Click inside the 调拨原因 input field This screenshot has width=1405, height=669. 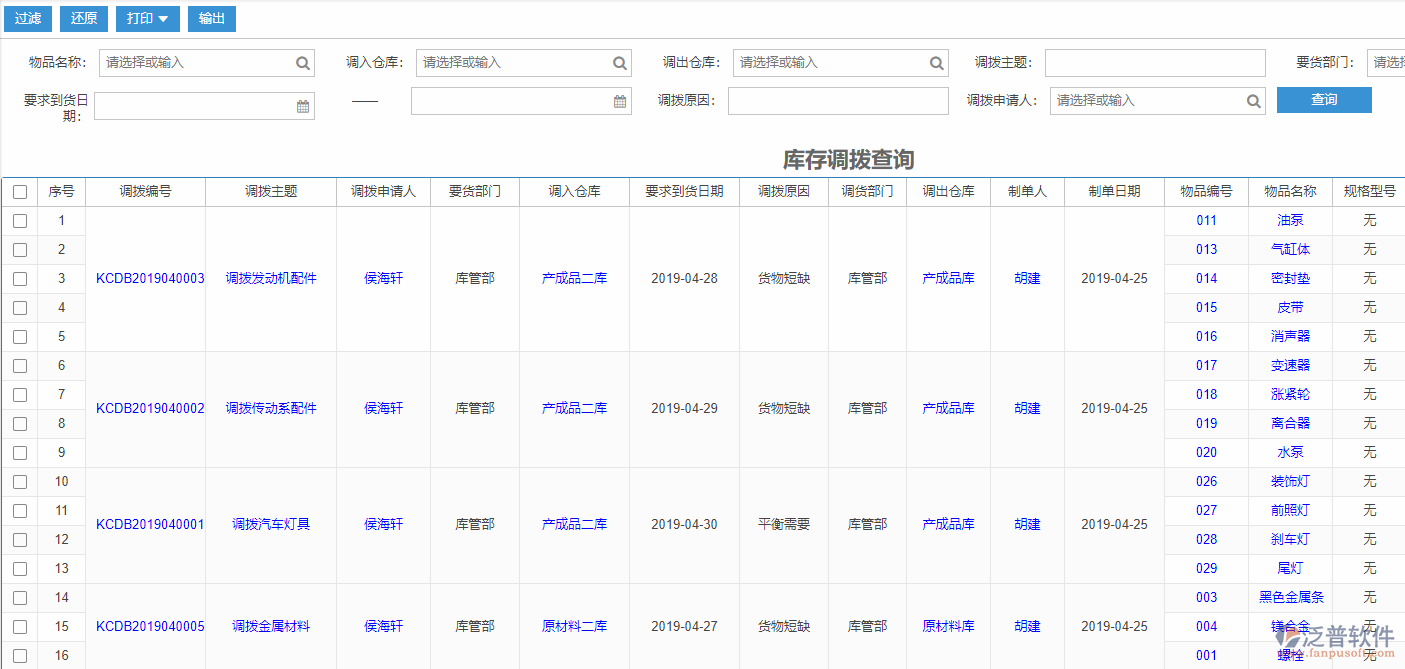point(839,100)
